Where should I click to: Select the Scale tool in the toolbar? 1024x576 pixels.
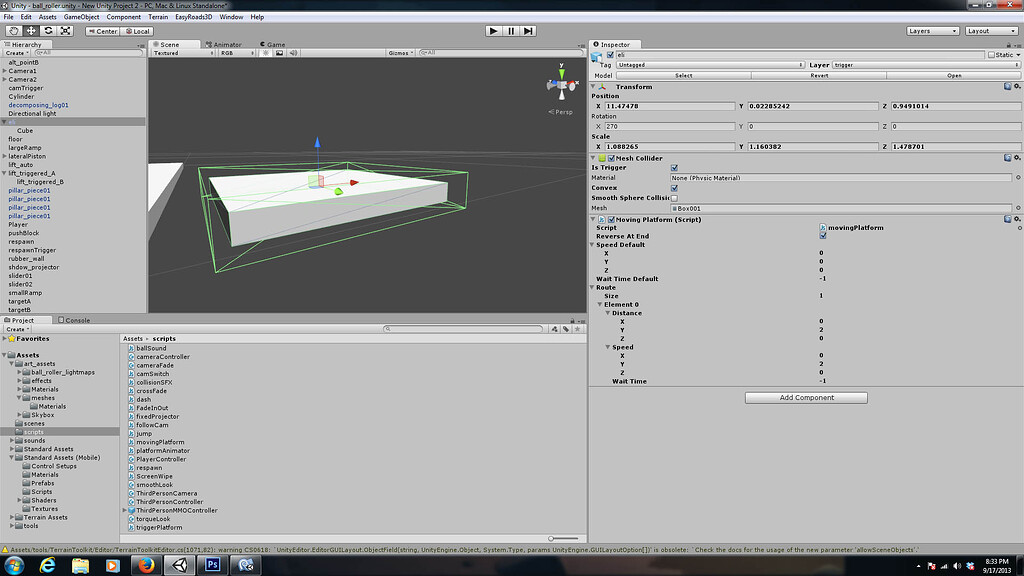pos(64,31)
